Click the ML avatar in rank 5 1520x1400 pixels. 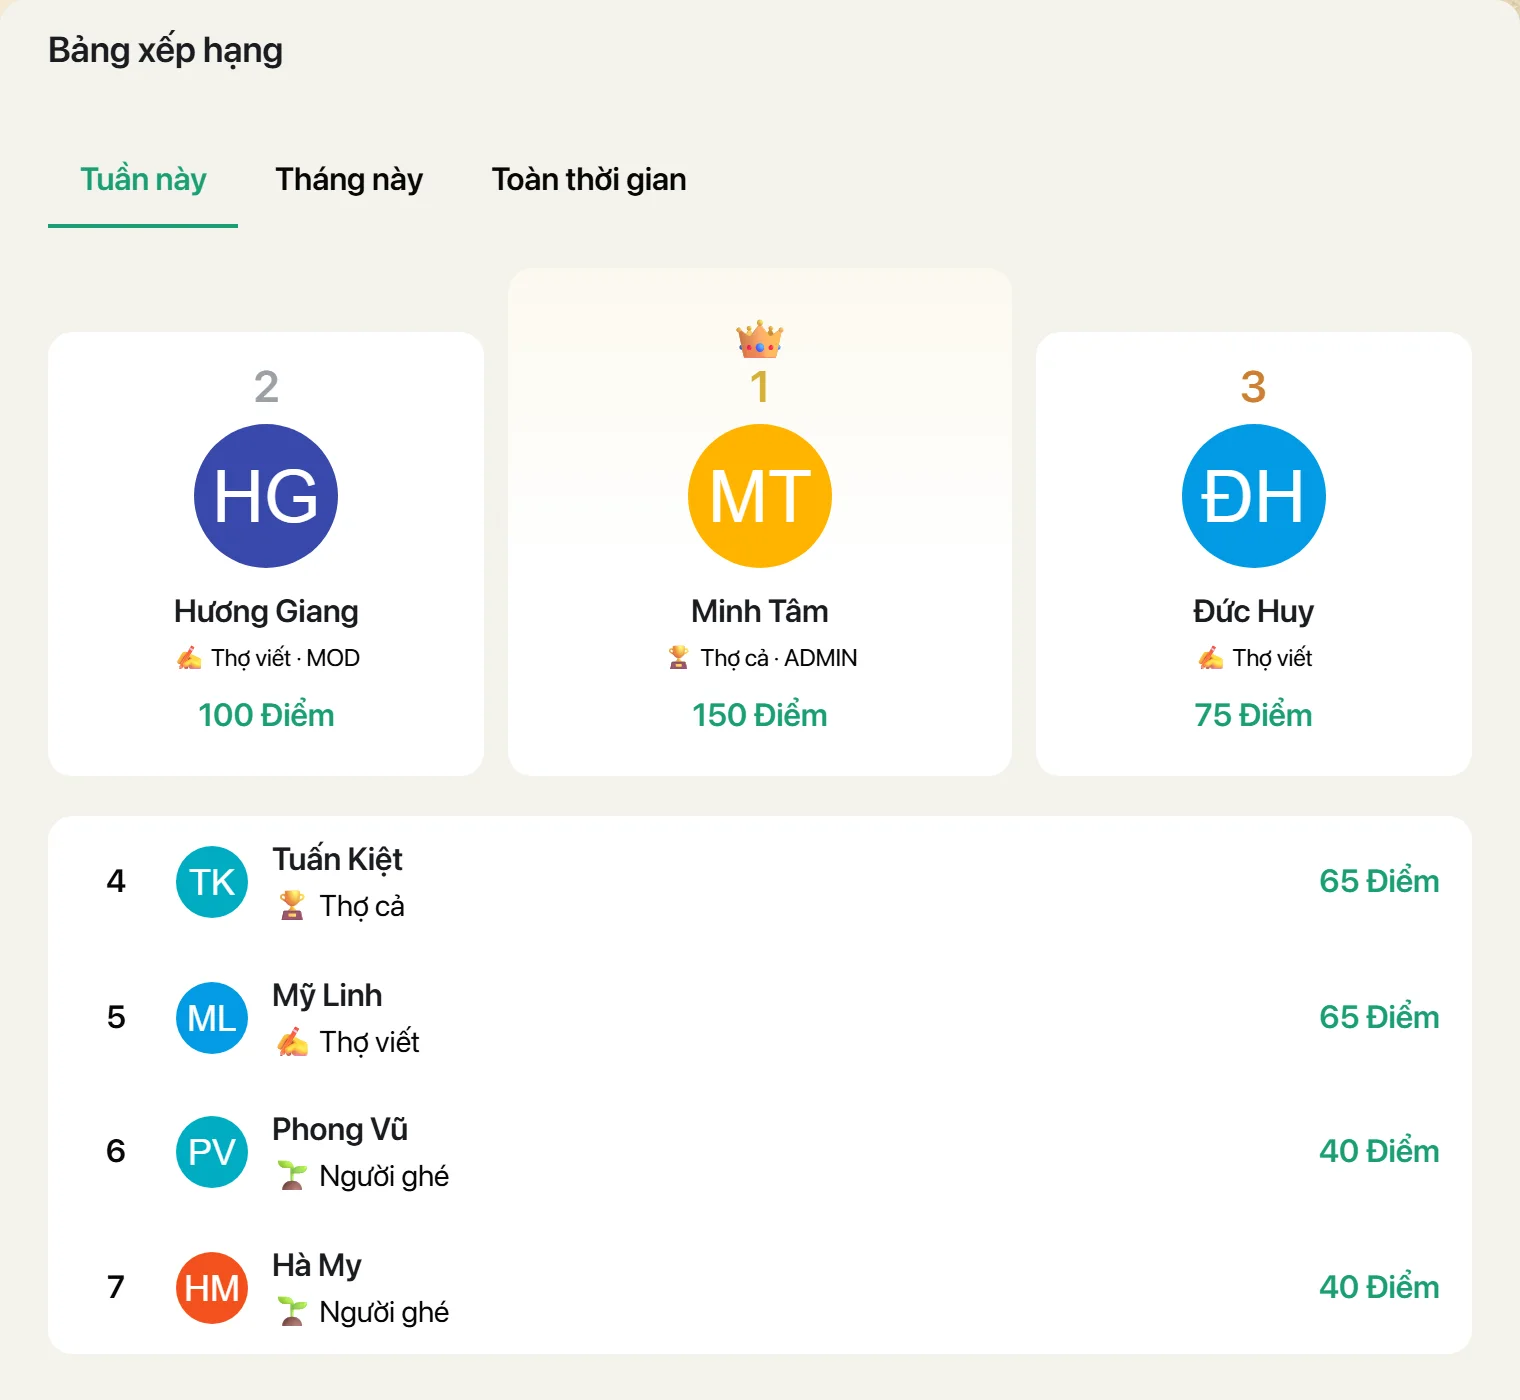tap(212, 1018)
